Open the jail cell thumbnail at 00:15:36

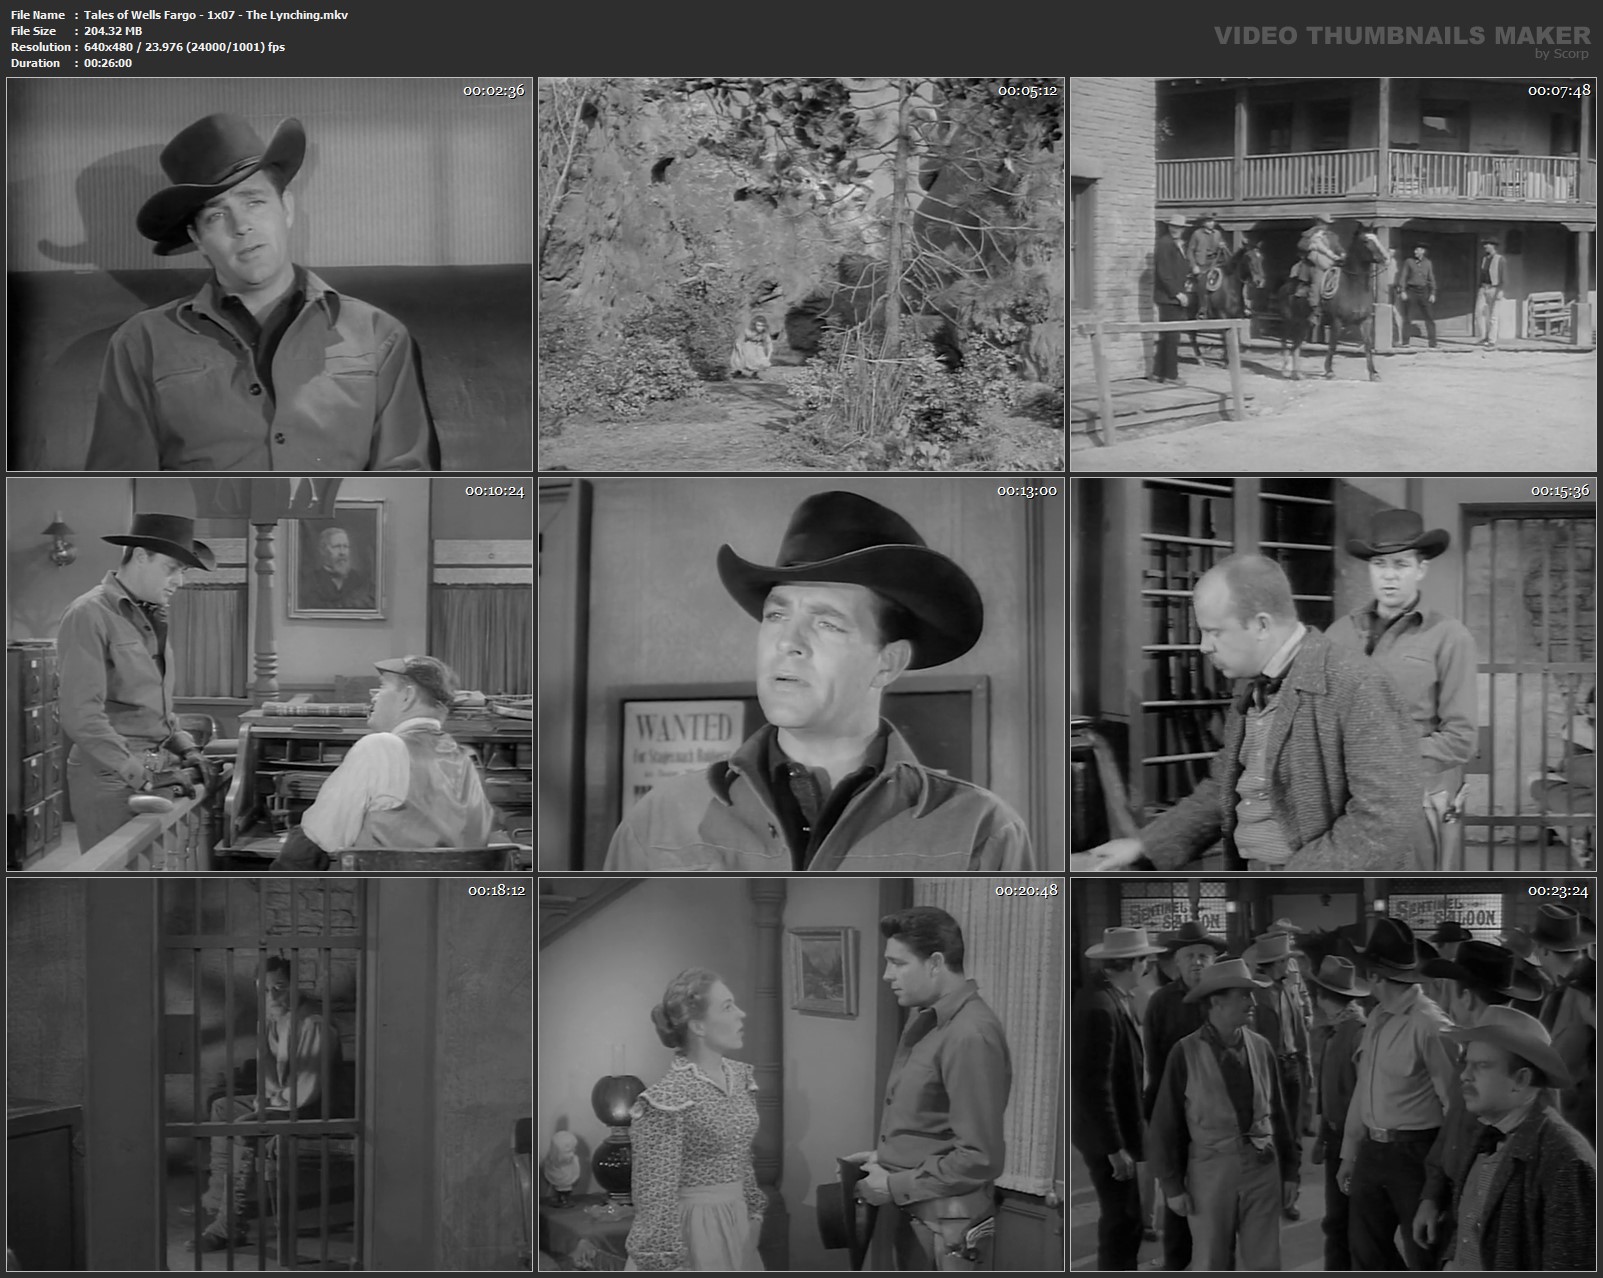1333,674
